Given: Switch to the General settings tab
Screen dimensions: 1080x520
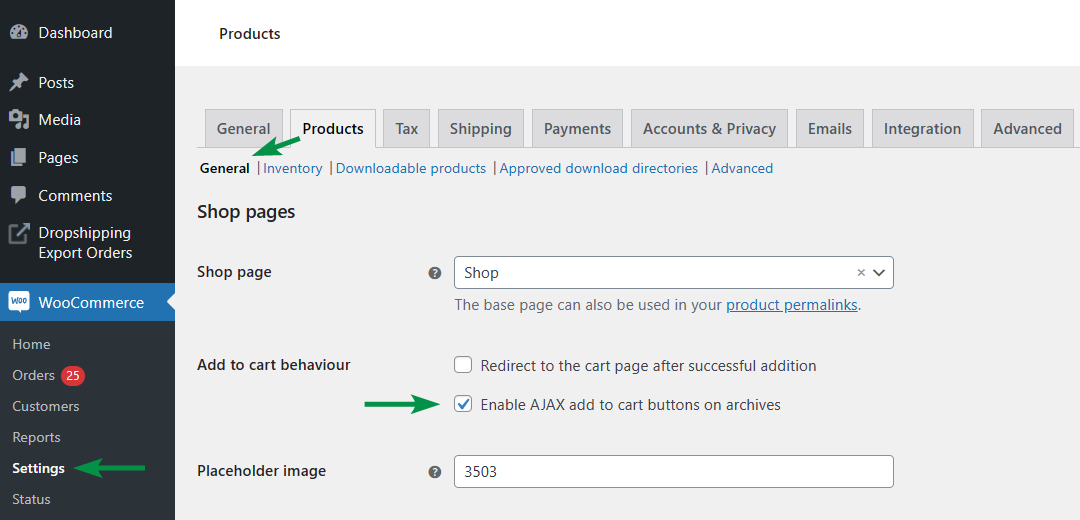Looking at the screenshot, I should click(x=244, y=129).
